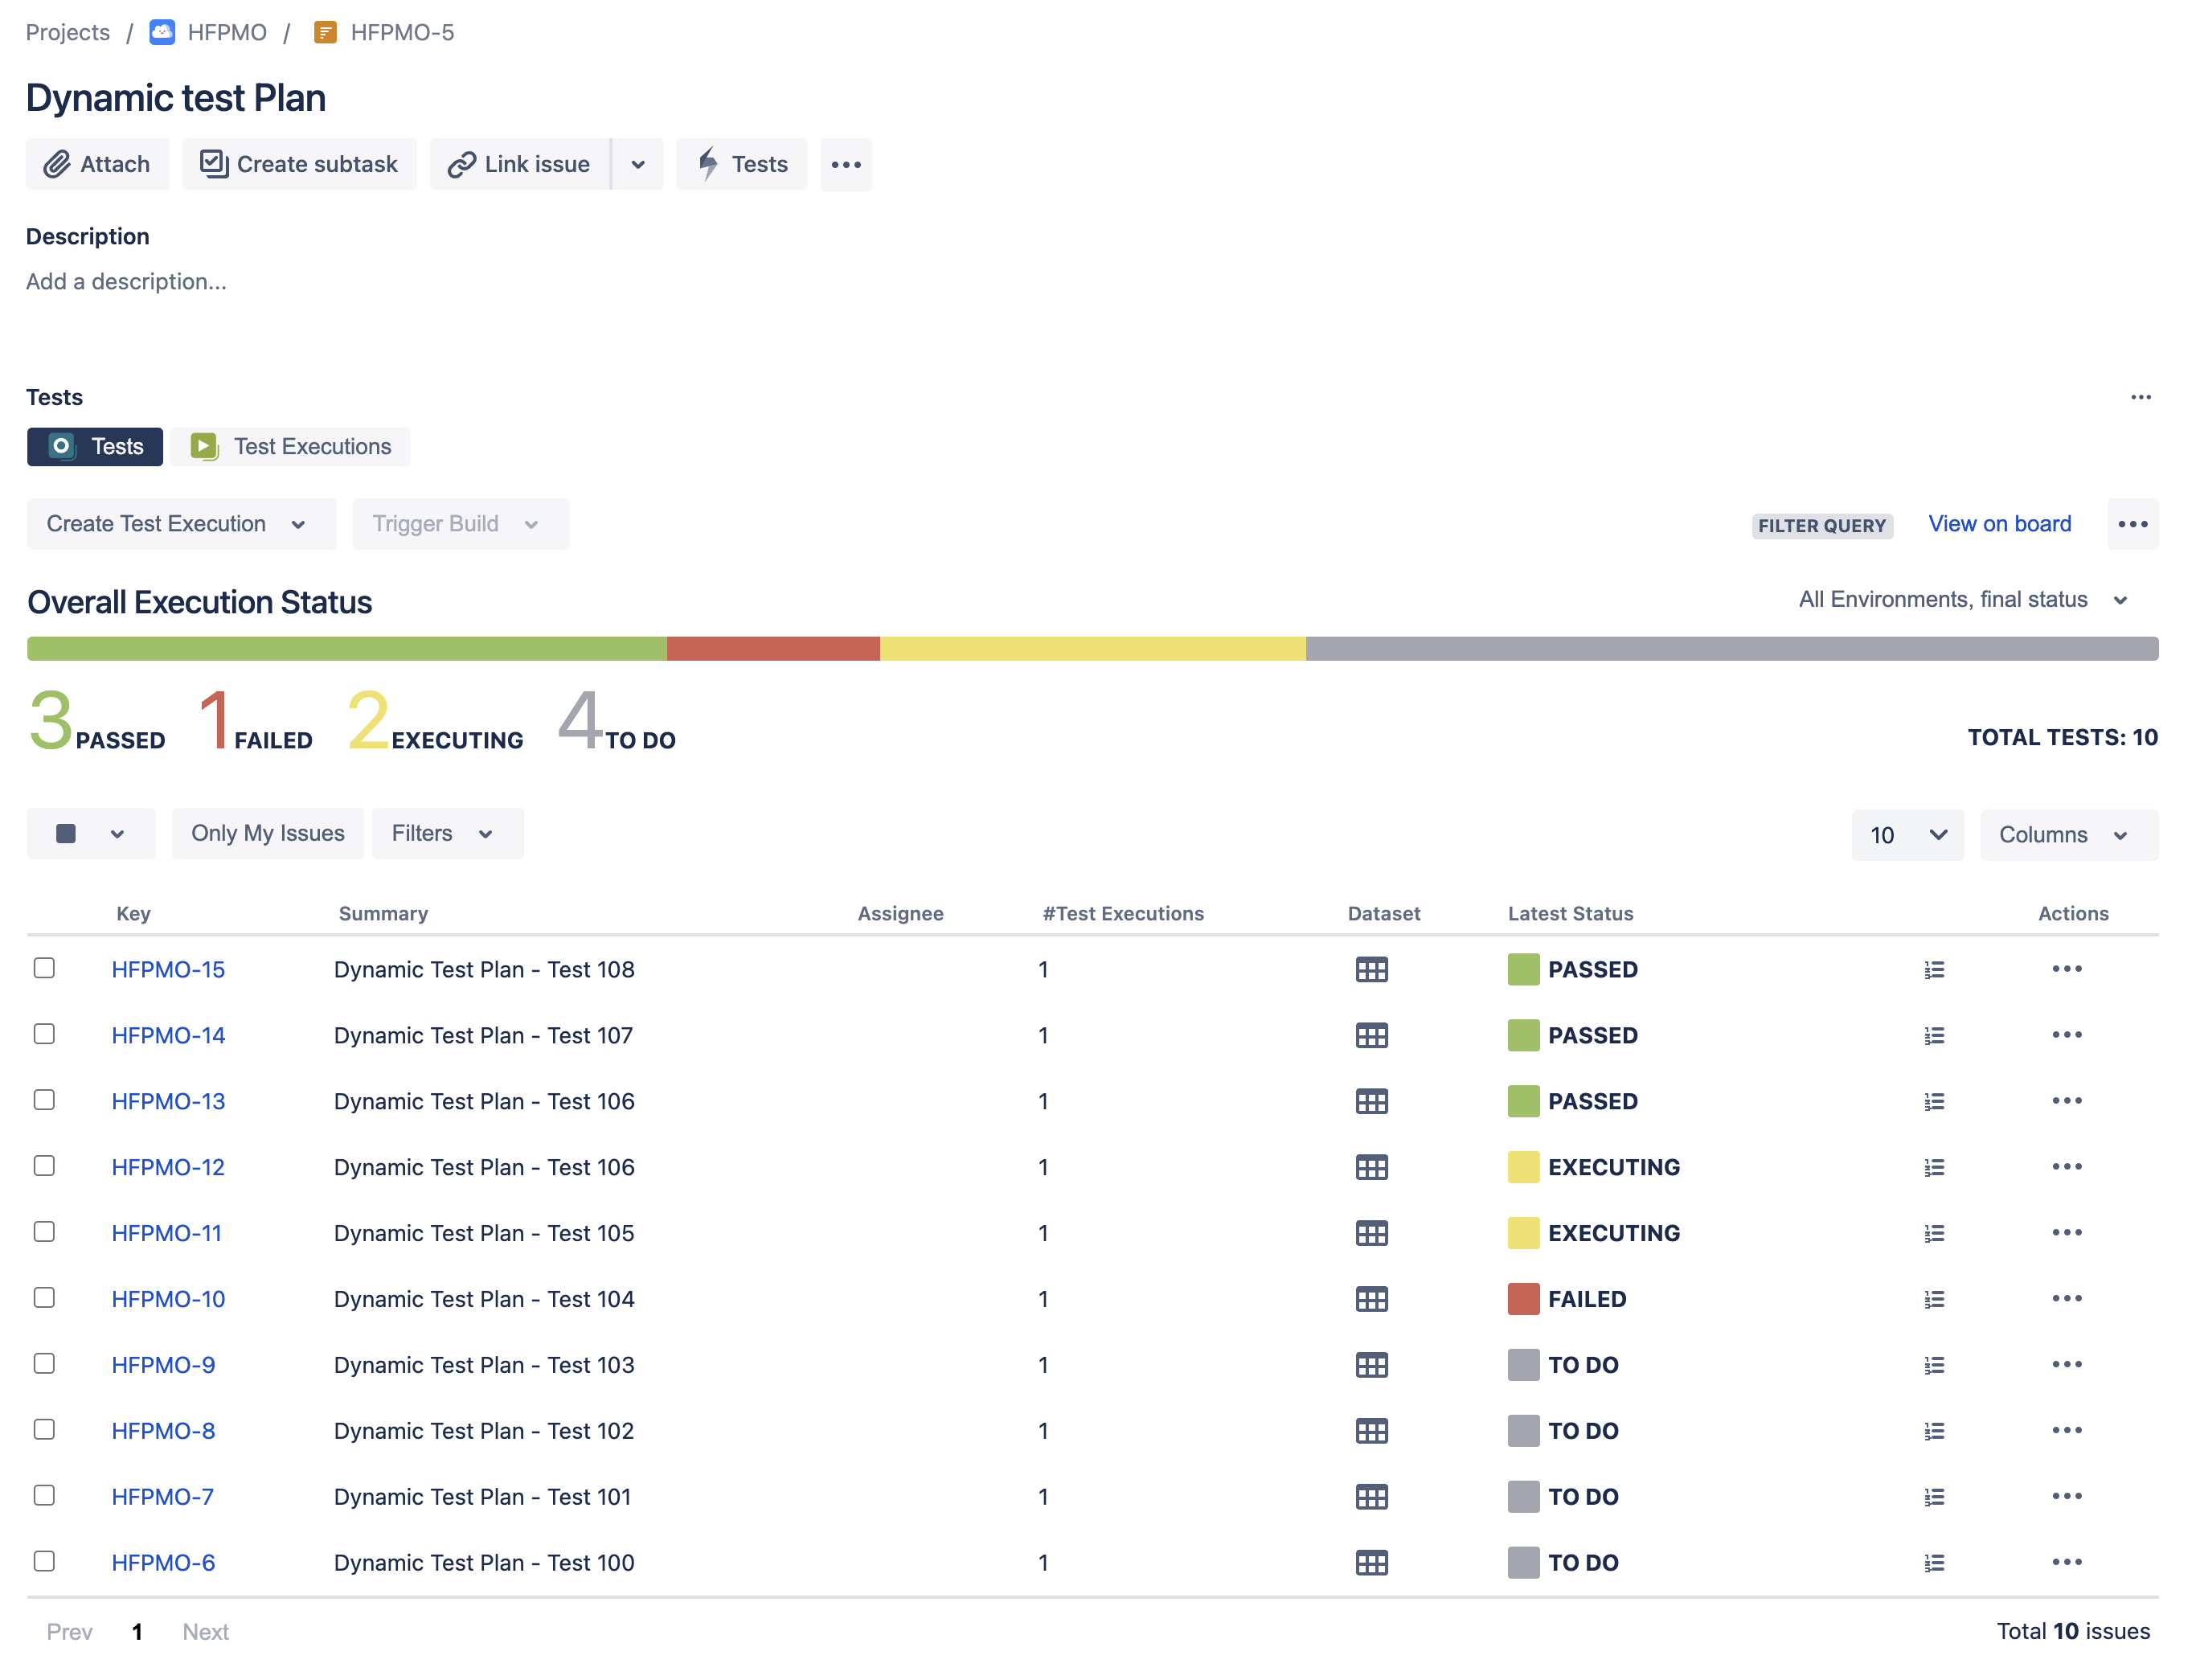The image size is (2196, 1680).
Task: Switch to Test Executions tab
Action: 290,447
